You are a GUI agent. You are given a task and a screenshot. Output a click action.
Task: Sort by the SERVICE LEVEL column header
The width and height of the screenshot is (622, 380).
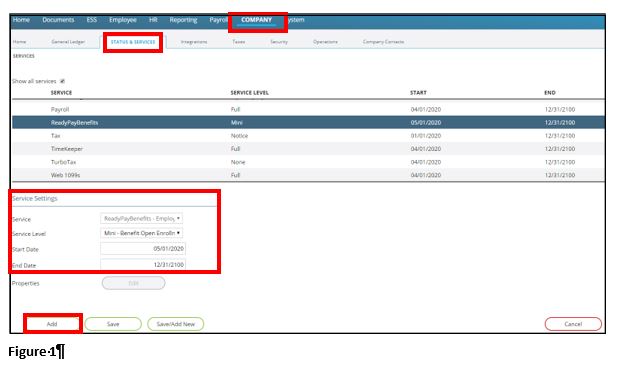250,93
